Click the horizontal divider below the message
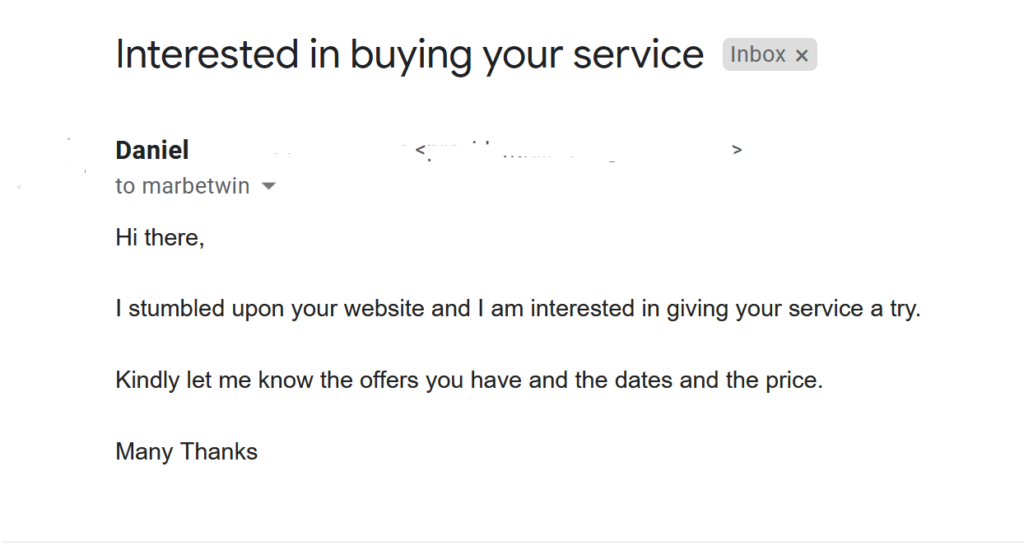Screen dimensions: 1024x560 coord(512,542)
